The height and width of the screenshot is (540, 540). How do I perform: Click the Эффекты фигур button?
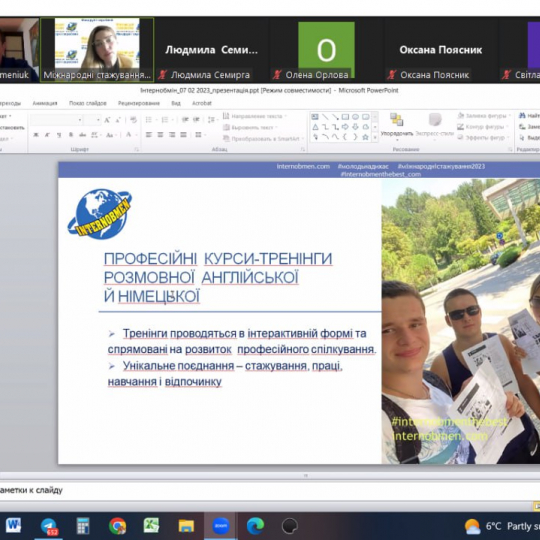482,137
